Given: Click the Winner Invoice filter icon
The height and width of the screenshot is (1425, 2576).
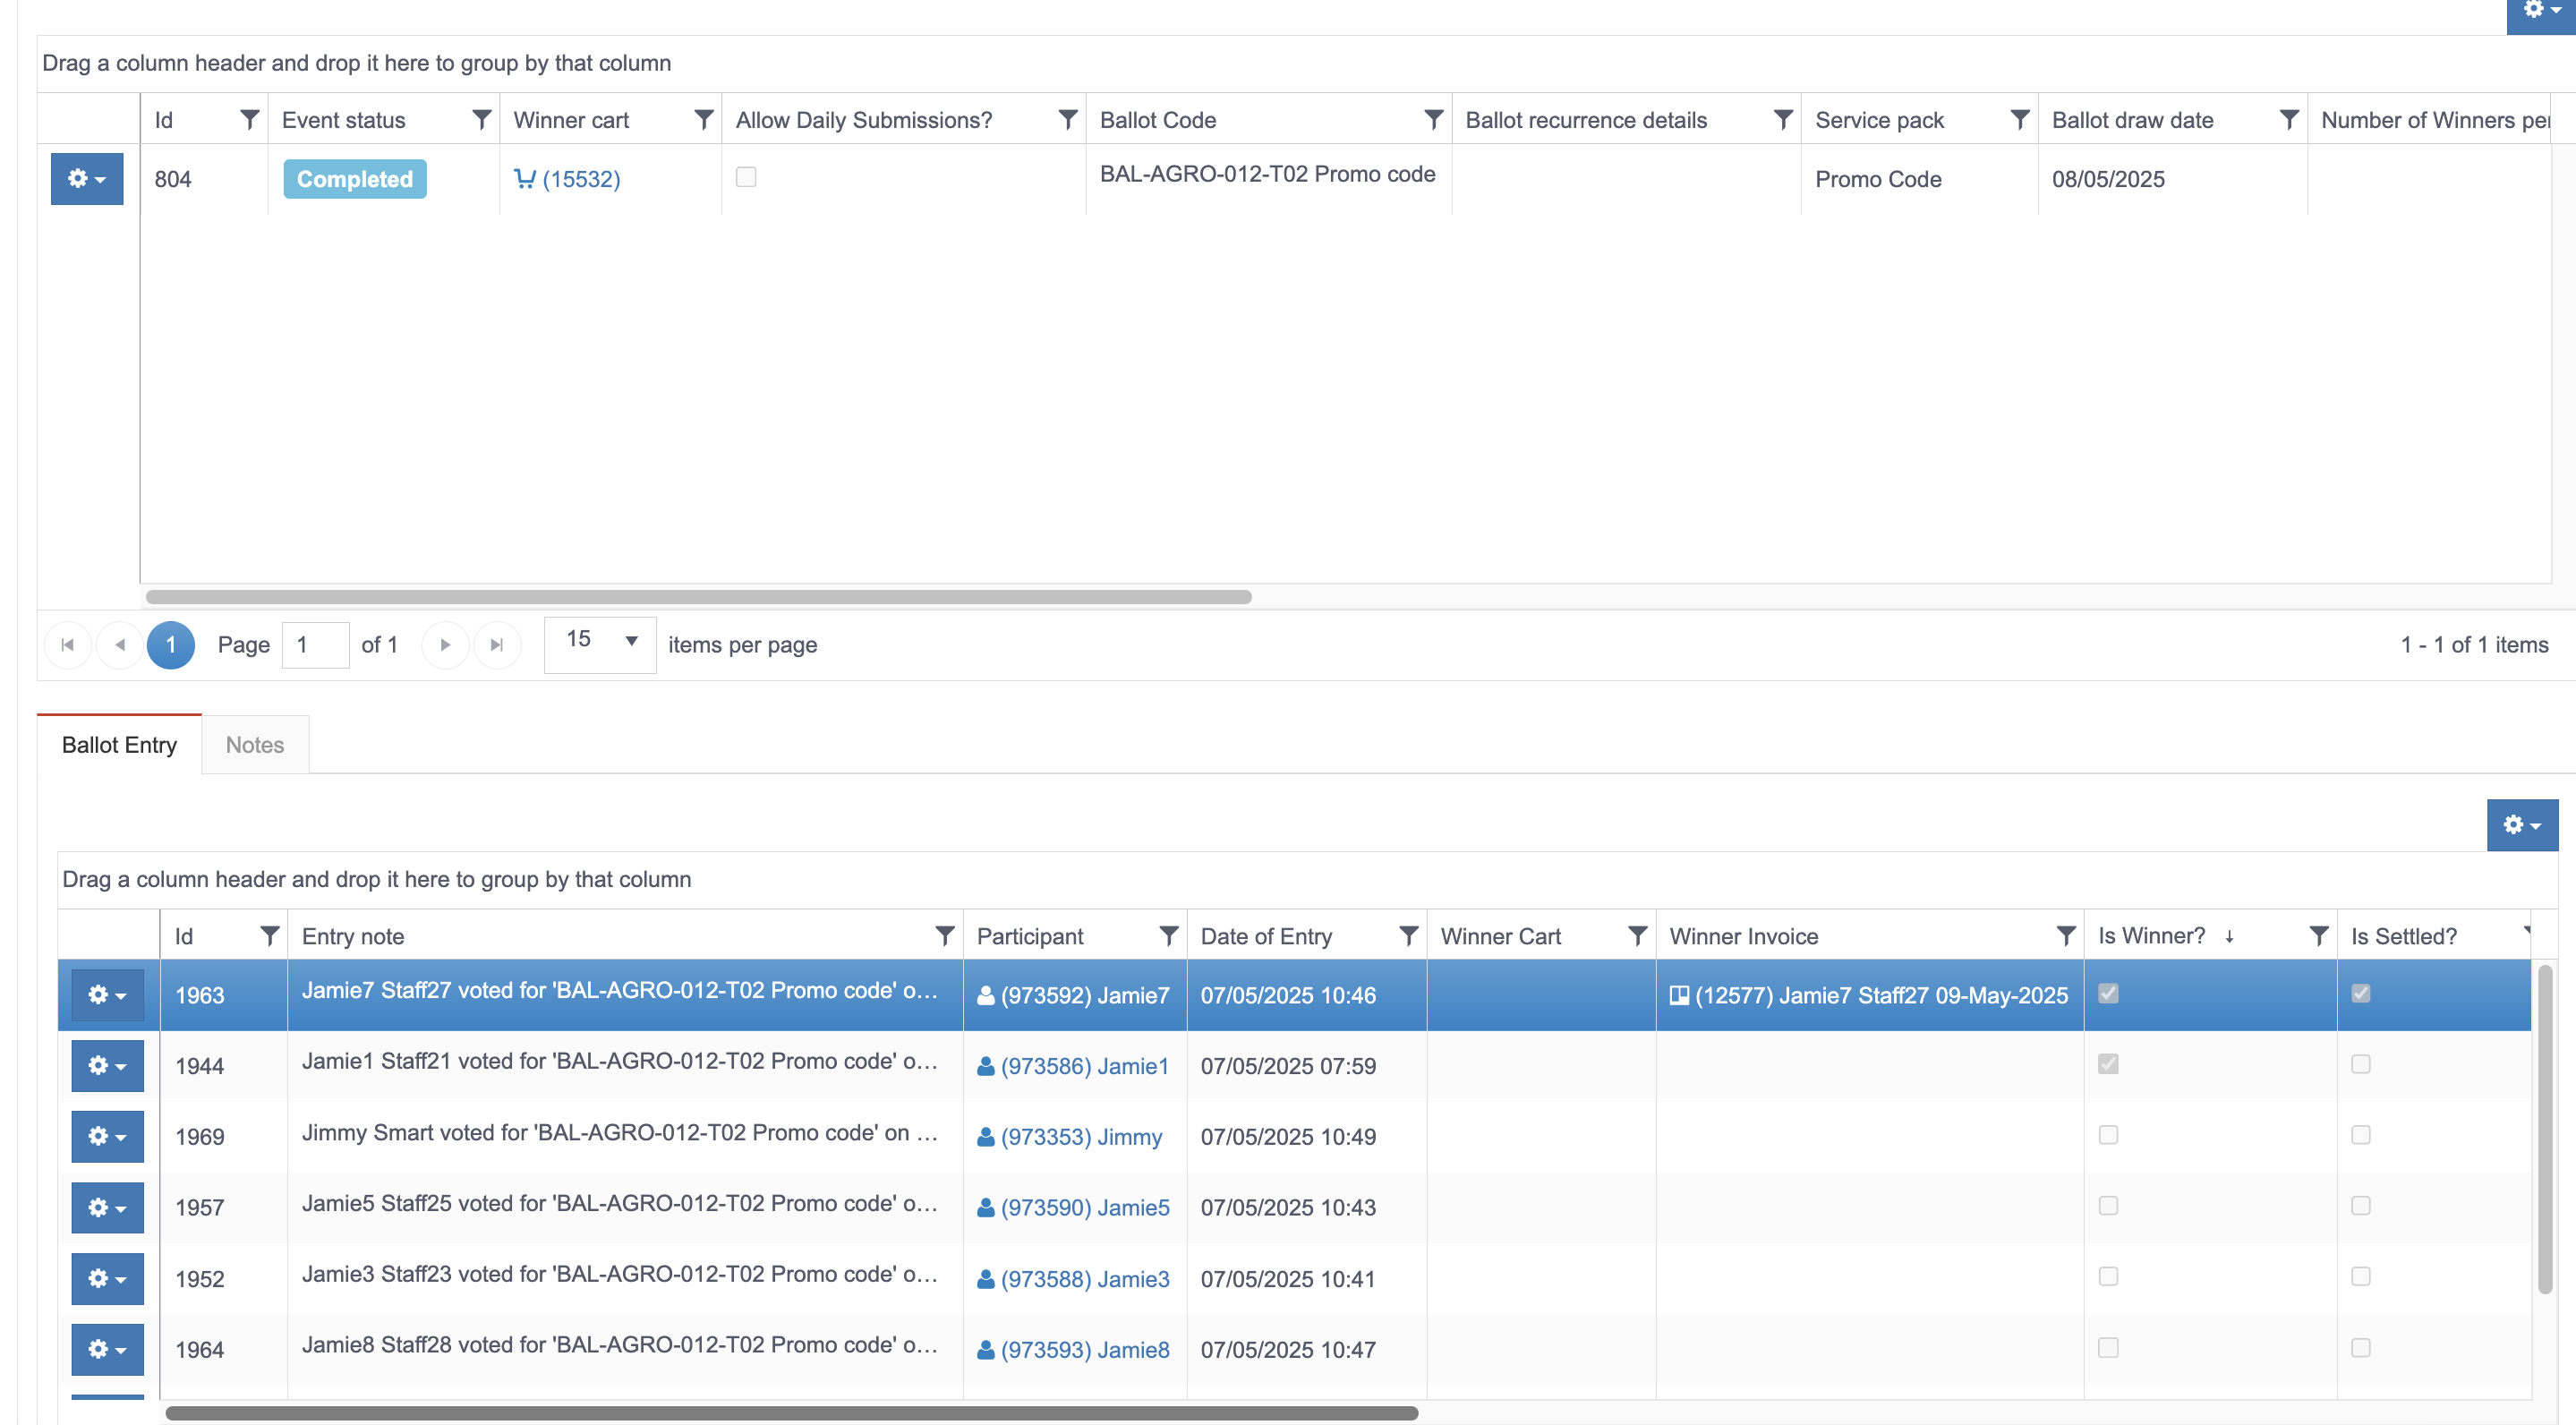Looking at the screenshot, I should point(2065,936).
